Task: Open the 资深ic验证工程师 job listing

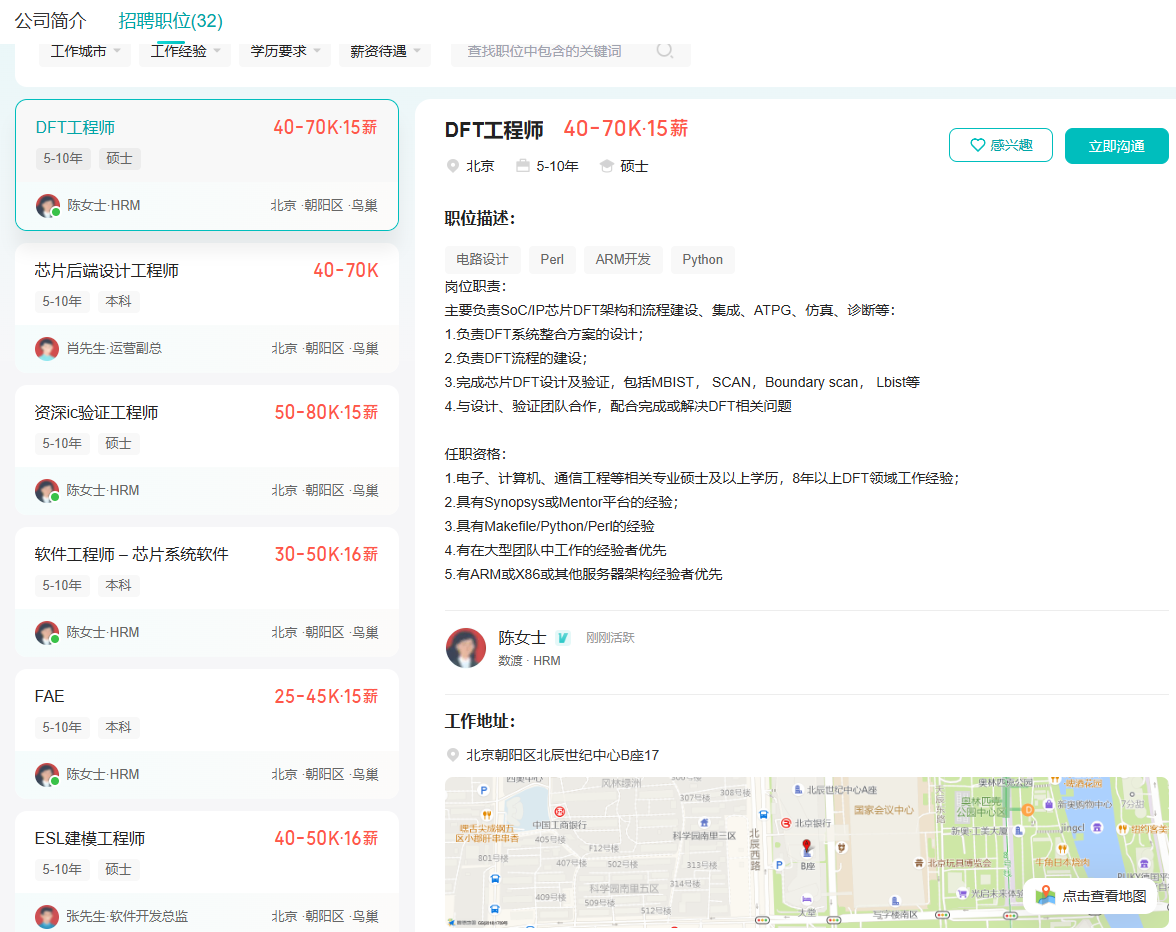Action: (x=206, y=450)
